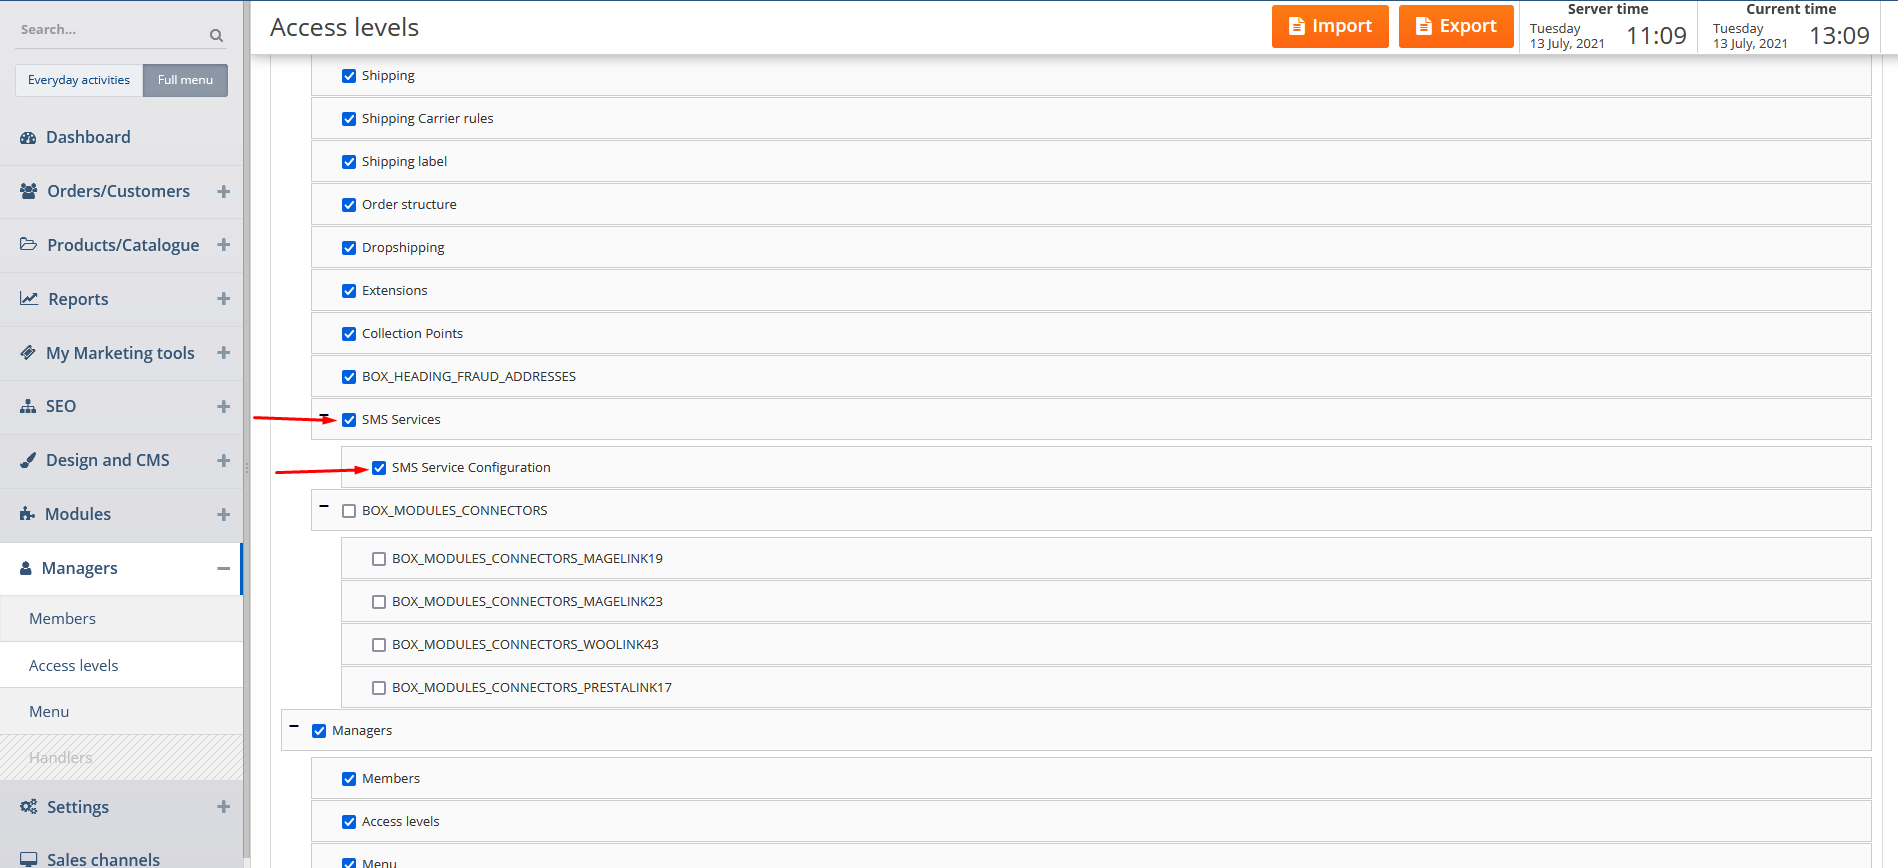Click the Orders/Customers people icon

pyautogui.click(x=29, y=191)
